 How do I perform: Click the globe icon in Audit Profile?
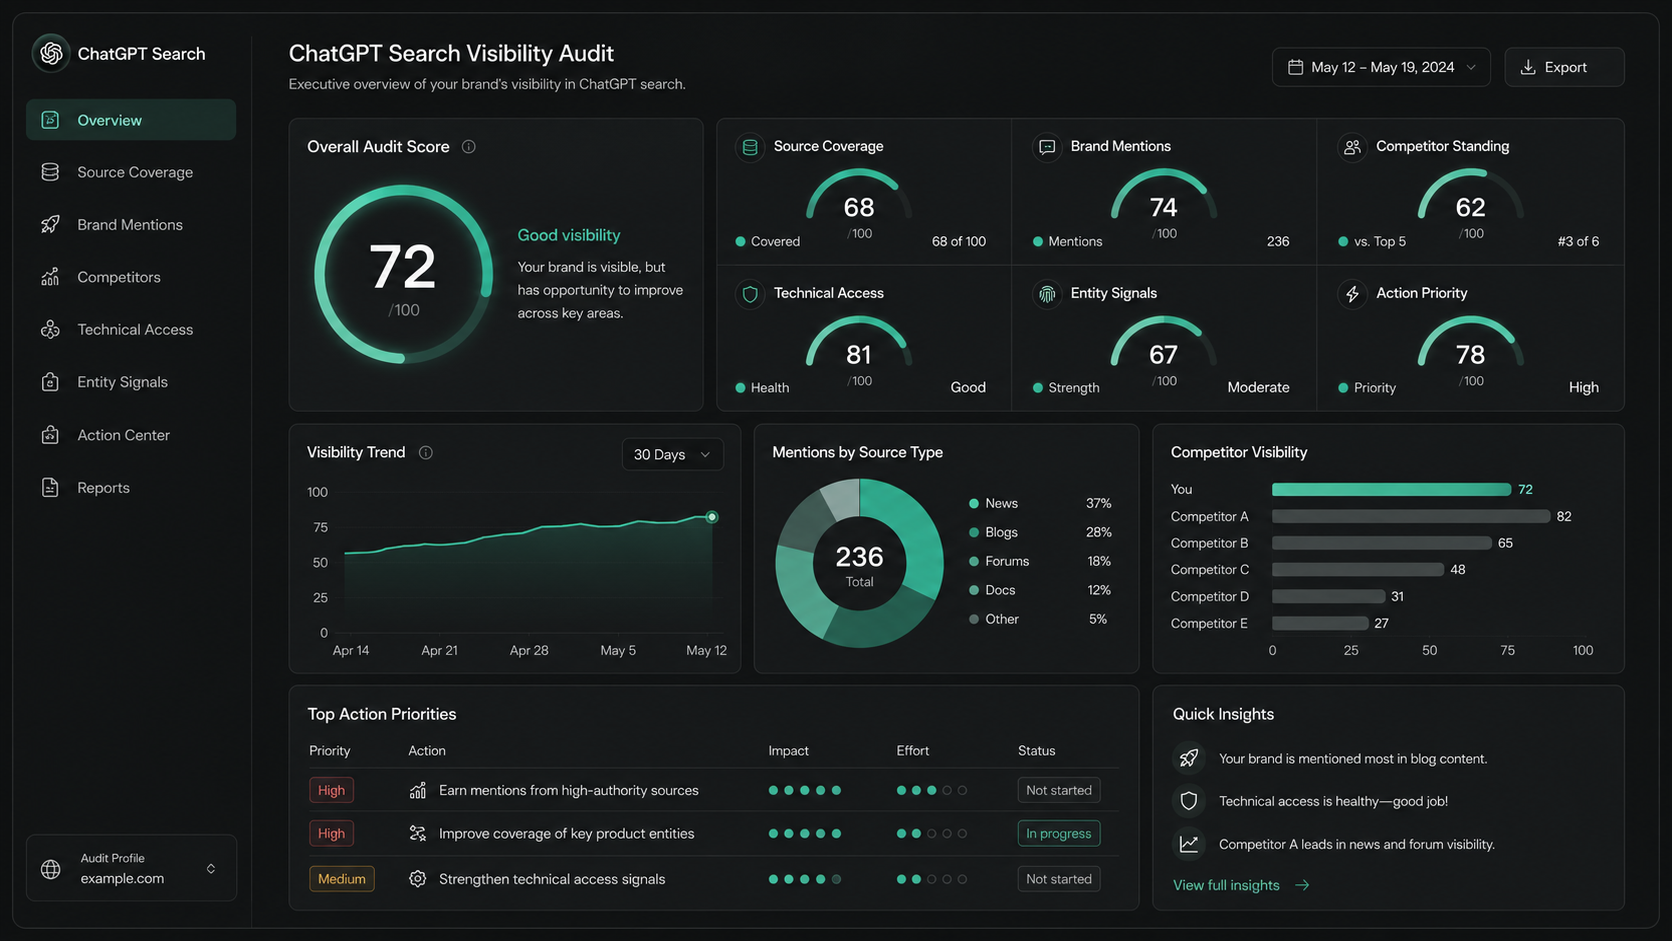click(x=51, y=869)
